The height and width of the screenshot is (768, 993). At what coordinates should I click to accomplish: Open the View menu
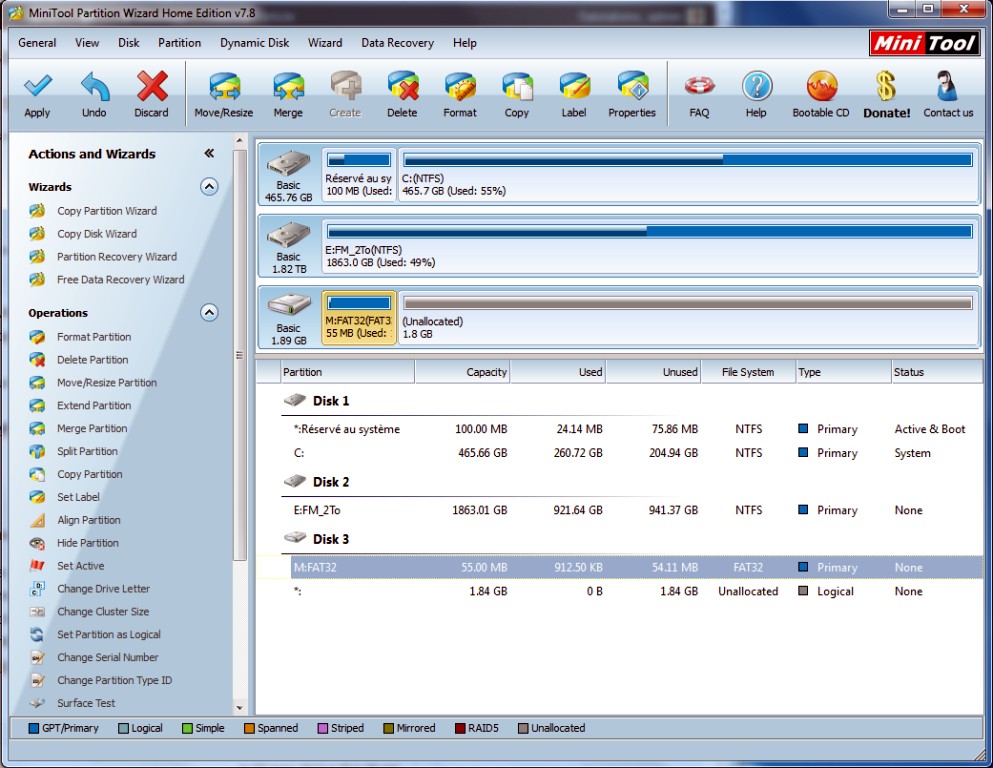87,43
